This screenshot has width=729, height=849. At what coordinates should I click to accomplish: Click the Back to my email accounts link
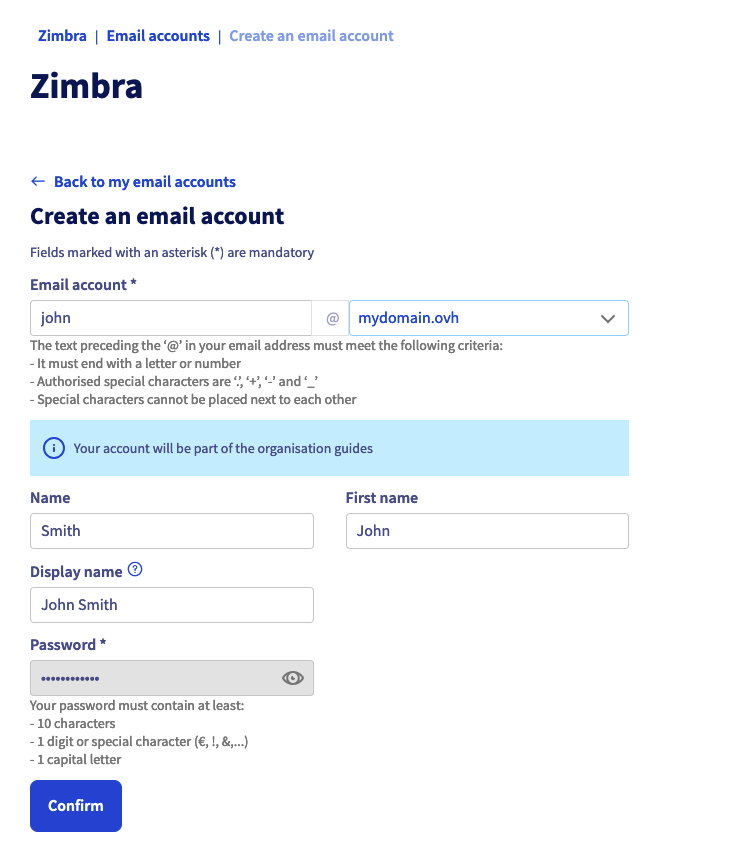pyautogui.click(x=145, y=181)
